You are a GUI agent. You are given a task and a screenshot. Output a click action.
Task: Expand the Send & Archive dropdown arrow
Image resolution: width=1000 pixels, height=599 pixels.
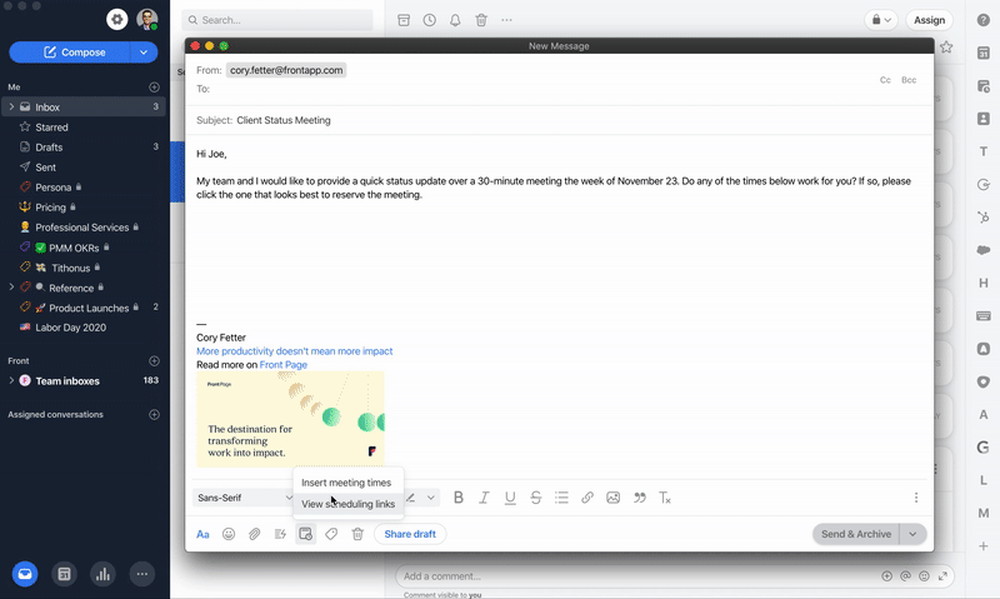tap(913, 534)
